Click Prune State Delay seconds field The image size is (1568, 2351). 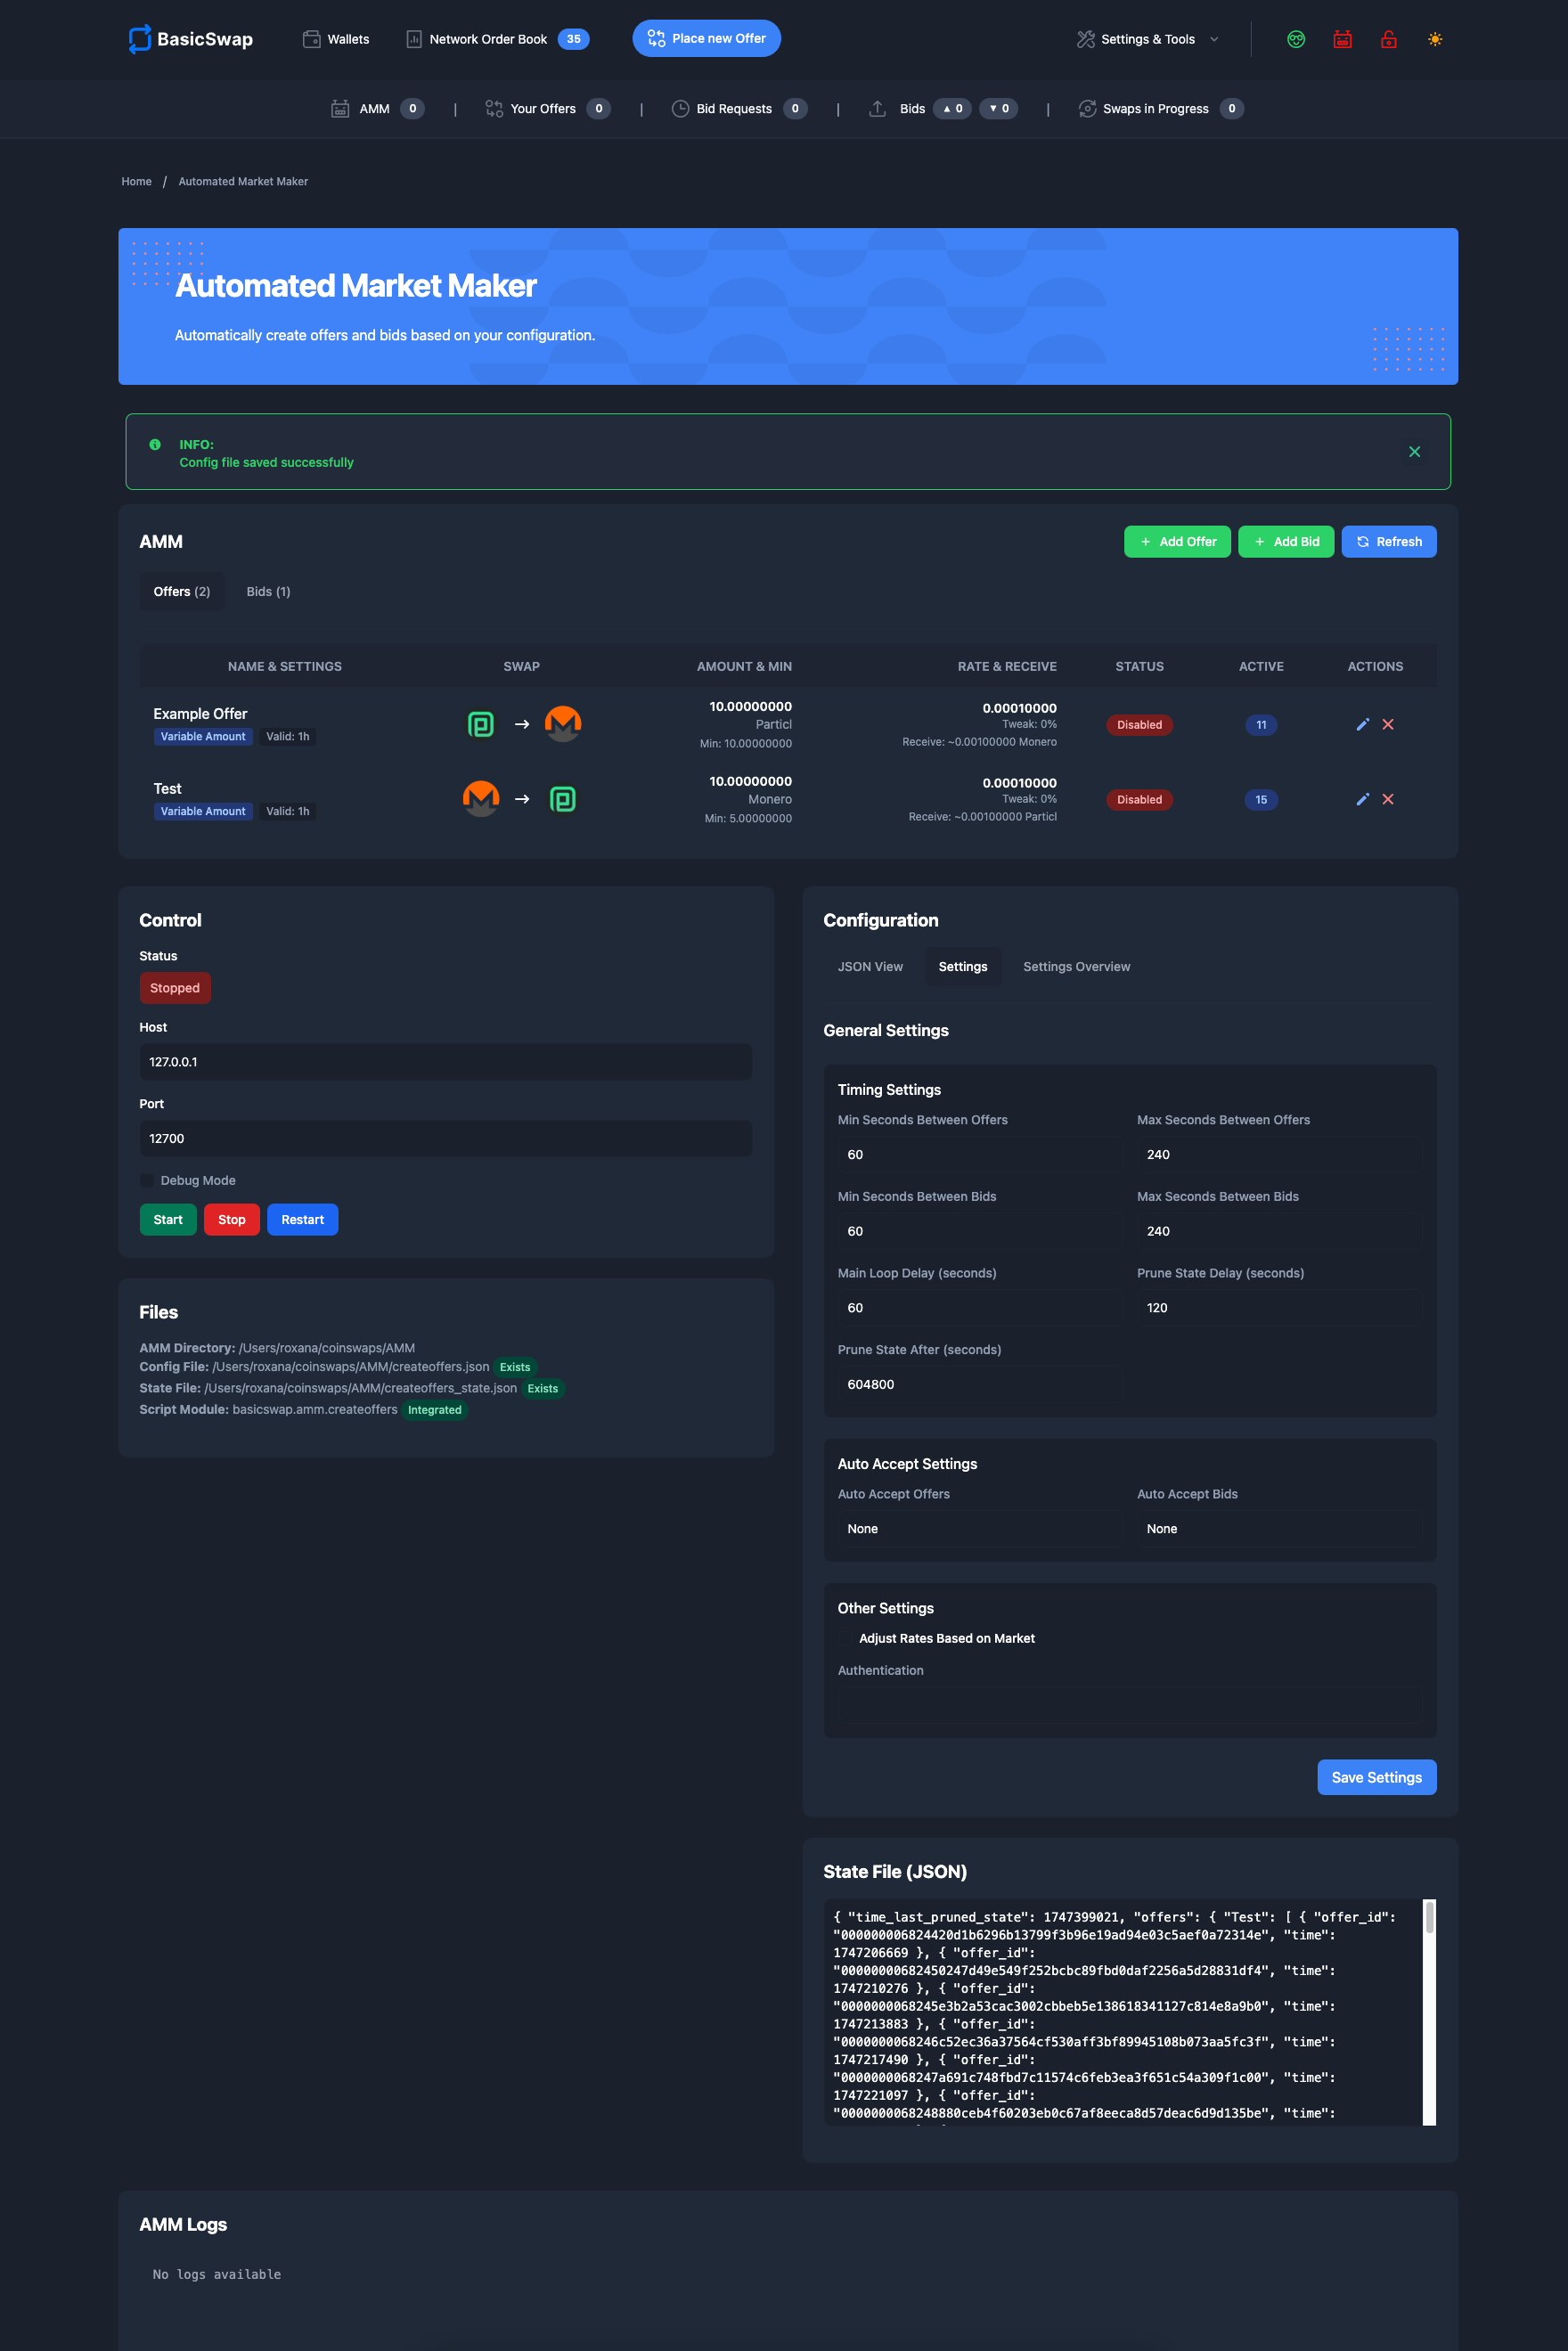coord(1279,1308)
